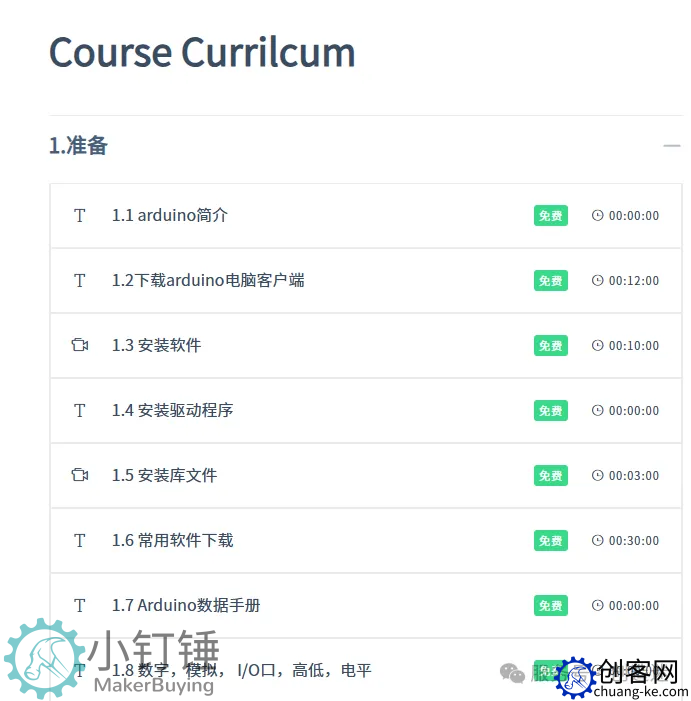
Task: Click text-type icon for lesson 1.2
Action: pyautogui.click(x=80, y=281)
